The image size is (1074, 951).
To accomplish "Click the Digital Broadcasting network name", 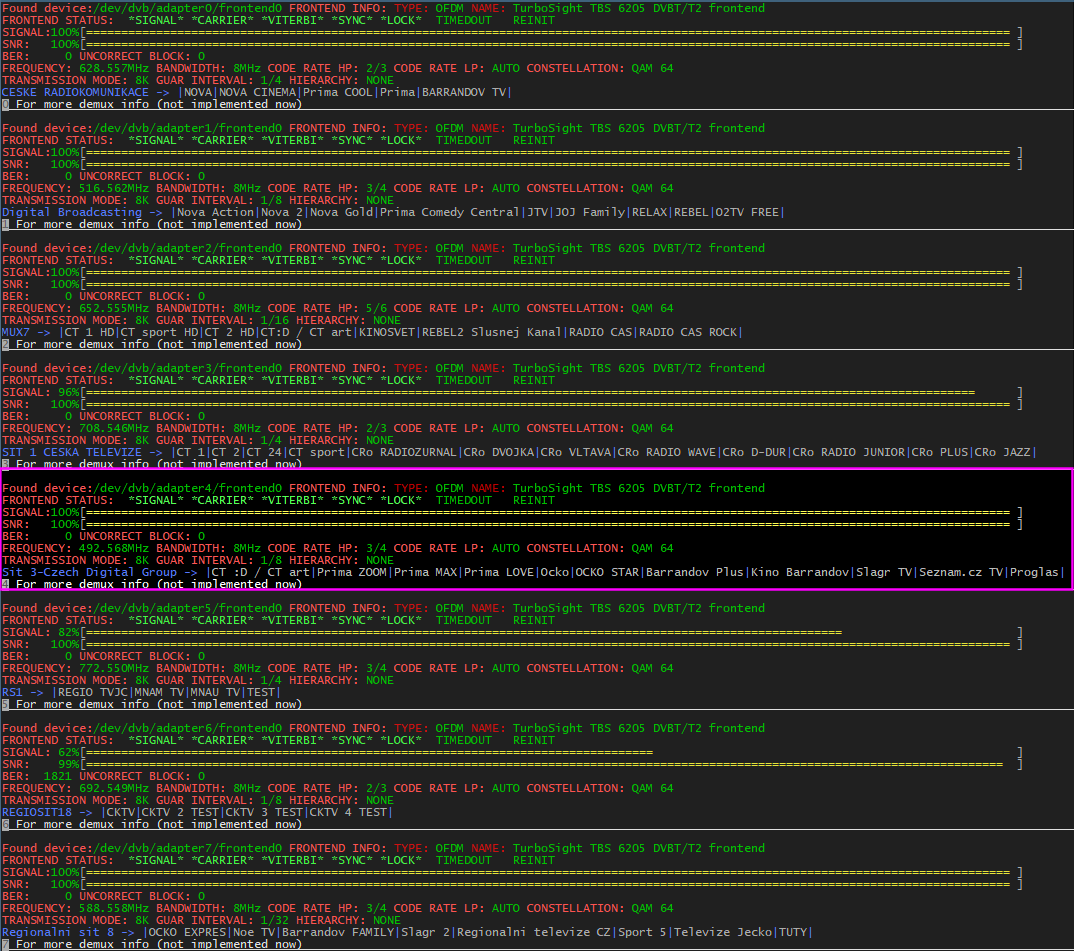I will (x=72, y=212).
